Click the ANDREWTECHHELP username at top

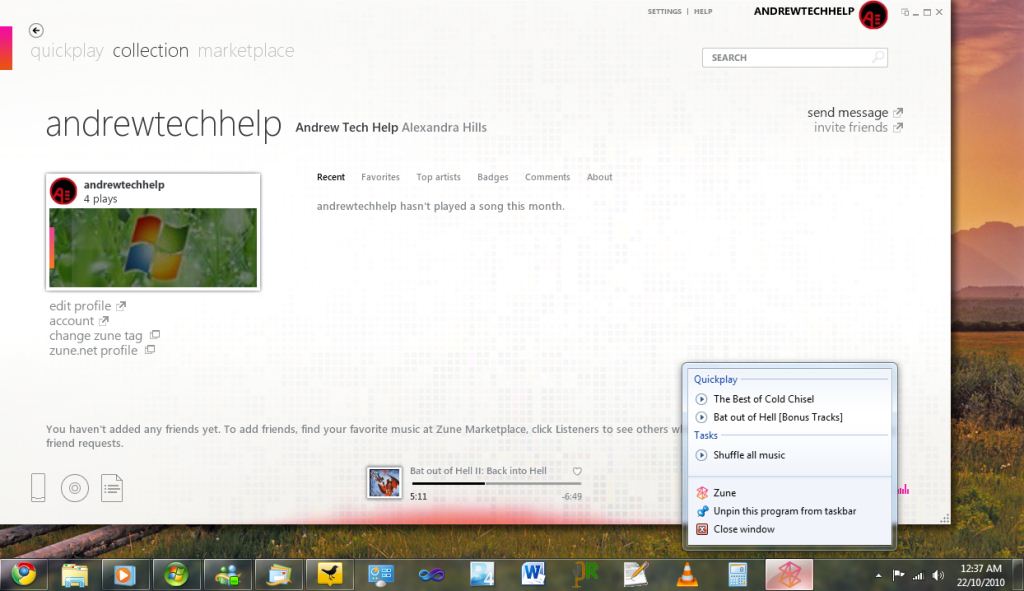pyautogui.click(x=803, y=11)
